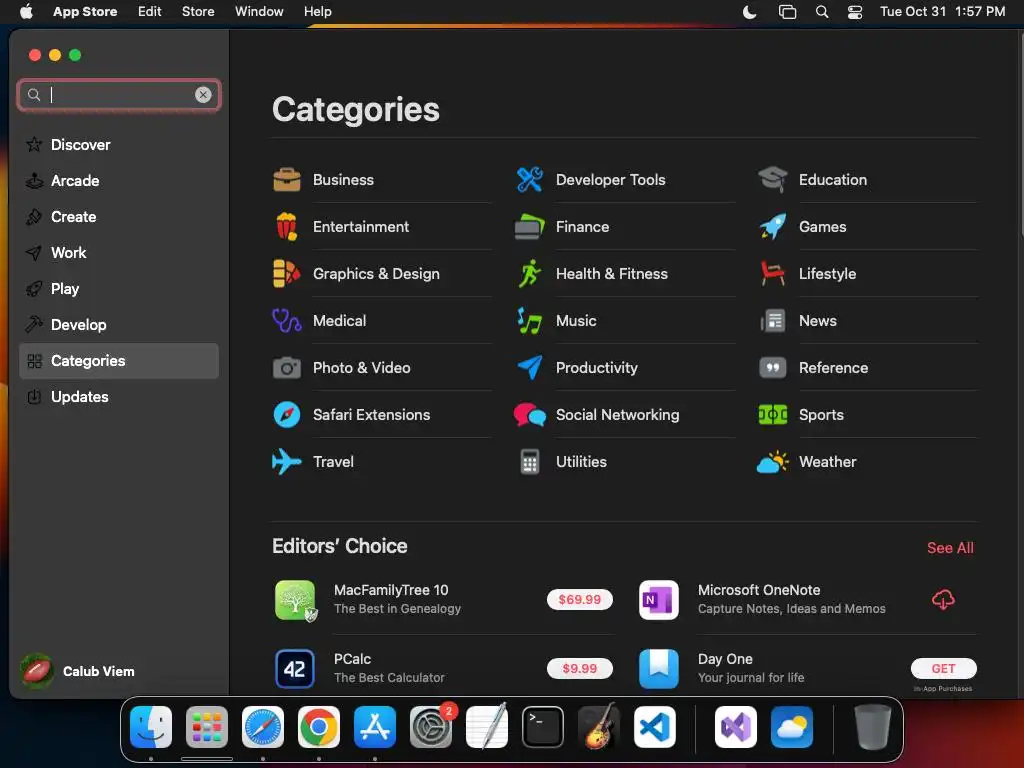
Task: Click the window's vertical scrollbar
Action: 1021,134
